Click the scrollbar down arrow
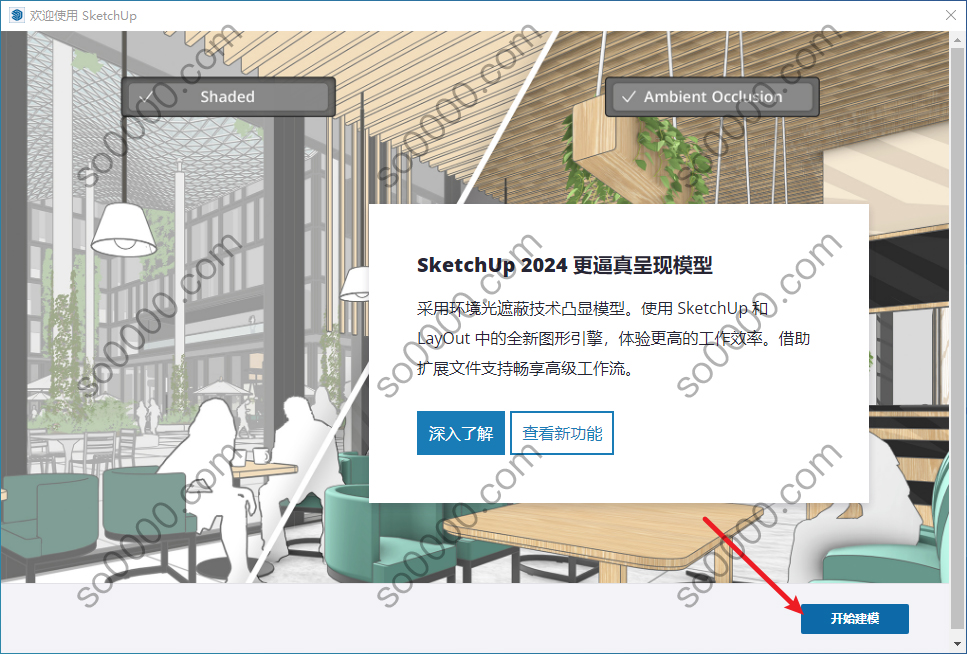 click(x=958, y=645)
